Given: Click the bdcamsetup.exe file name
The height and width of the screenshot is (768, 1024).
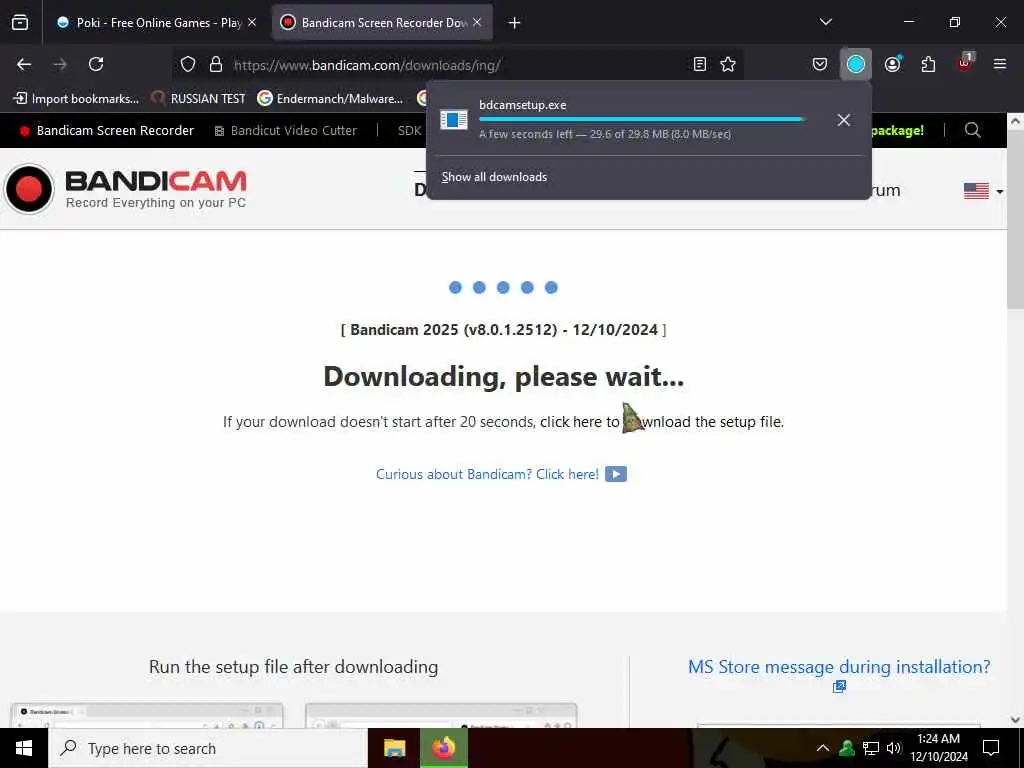Looking at the screenshot, I should point(522,104).
